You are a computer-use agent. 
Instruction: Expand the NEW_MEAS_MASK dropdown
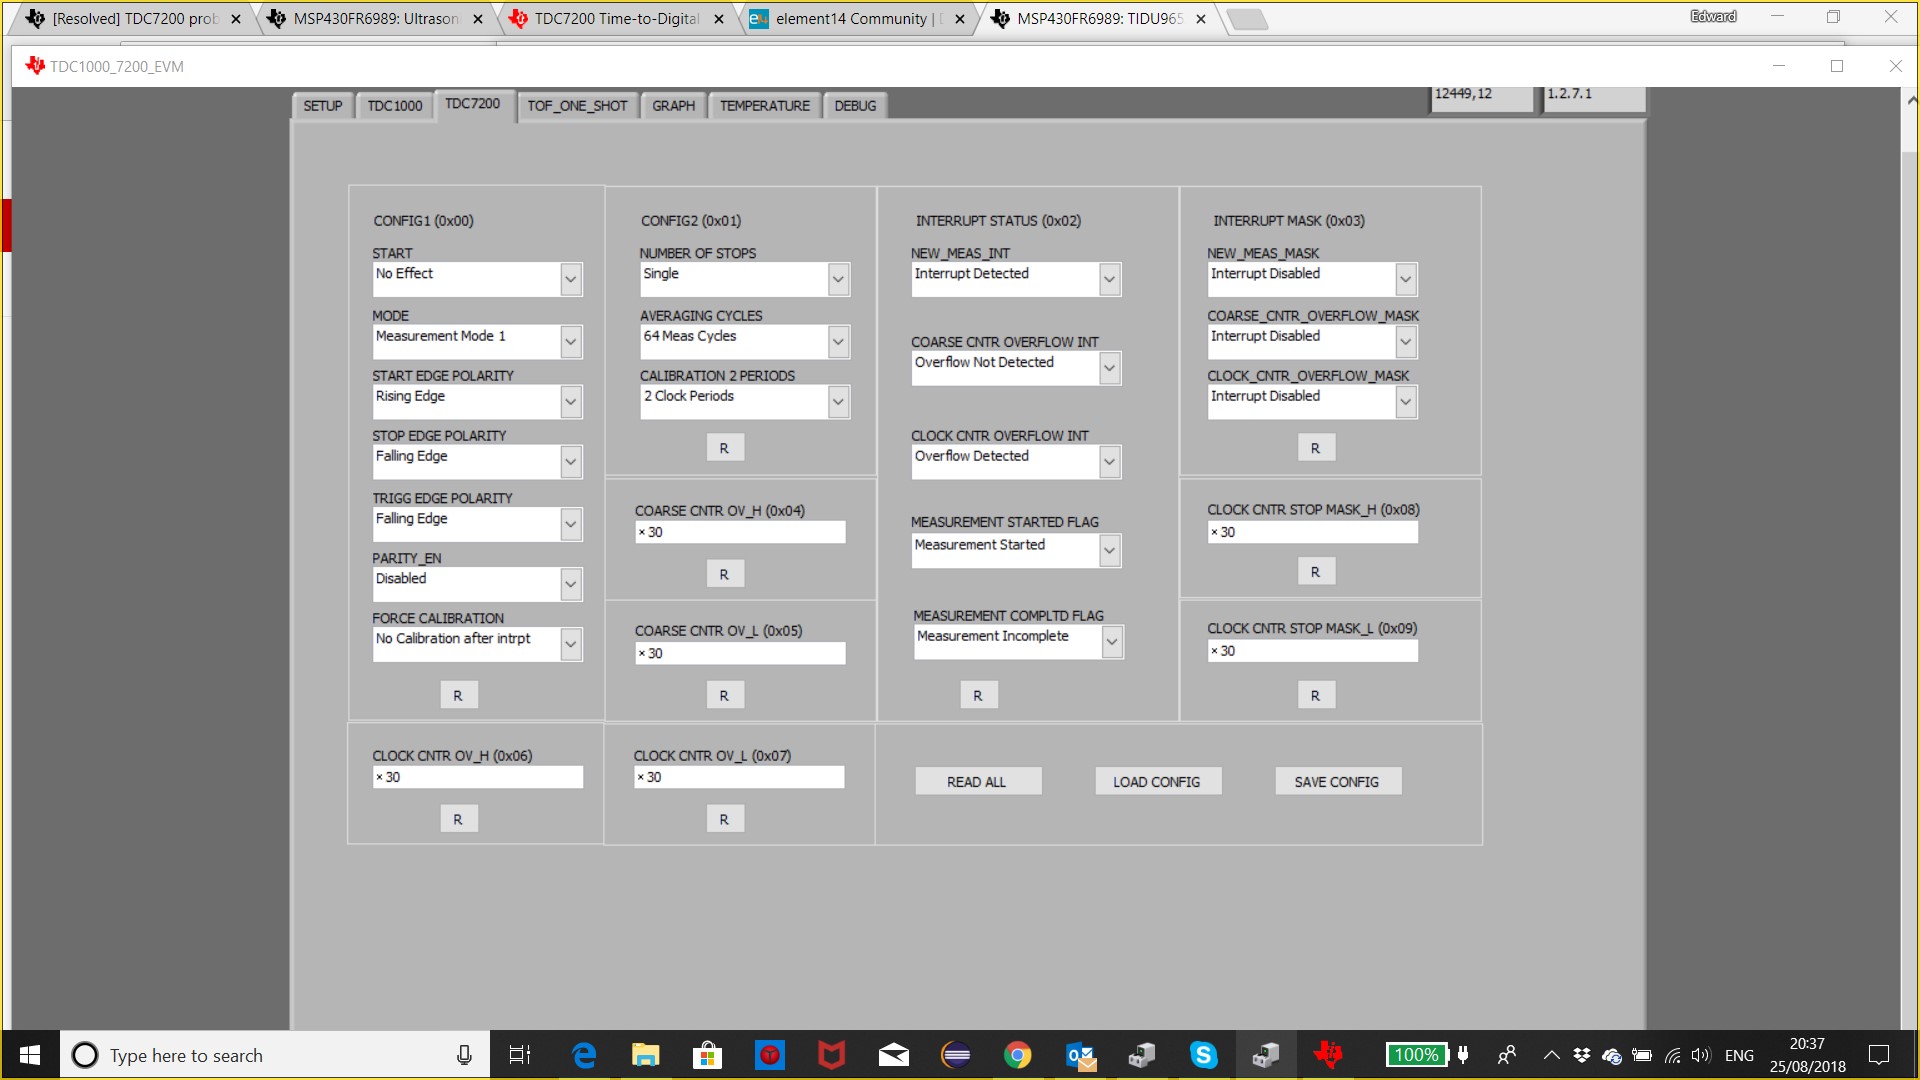point(1405,280)
